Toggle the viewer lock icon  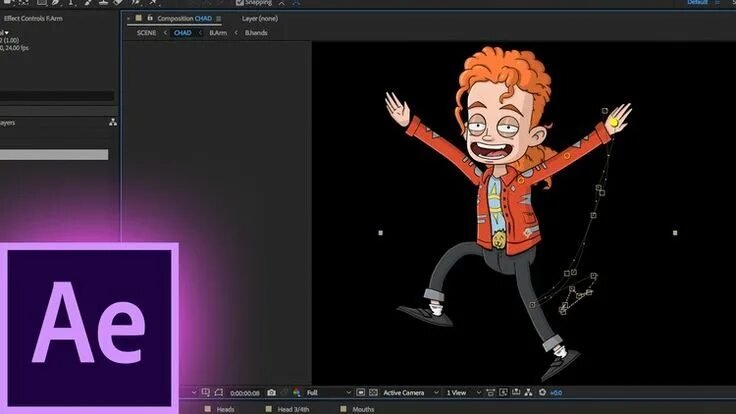pos(150,18)
